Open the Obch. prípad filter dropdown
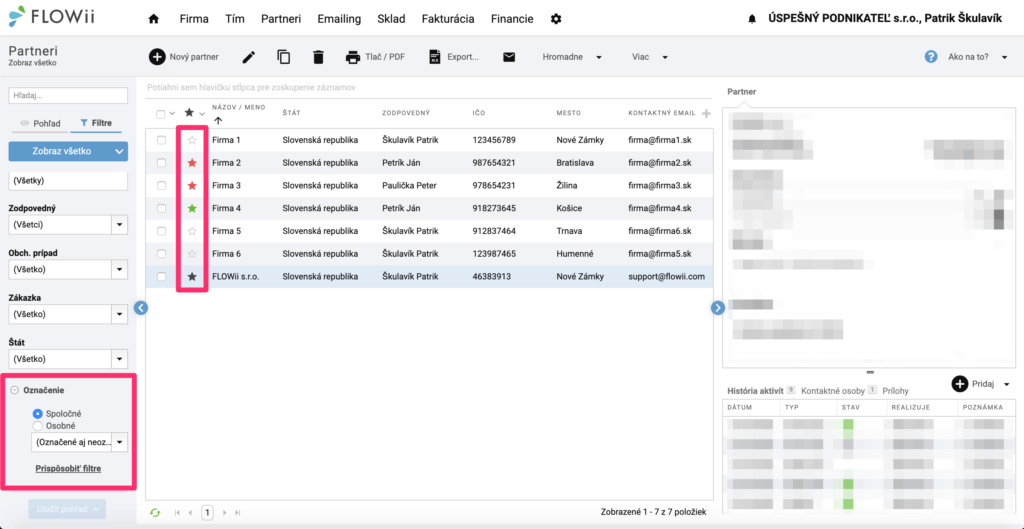The image size is (1024, 529). pyautogui.click(x=120, y=269)
